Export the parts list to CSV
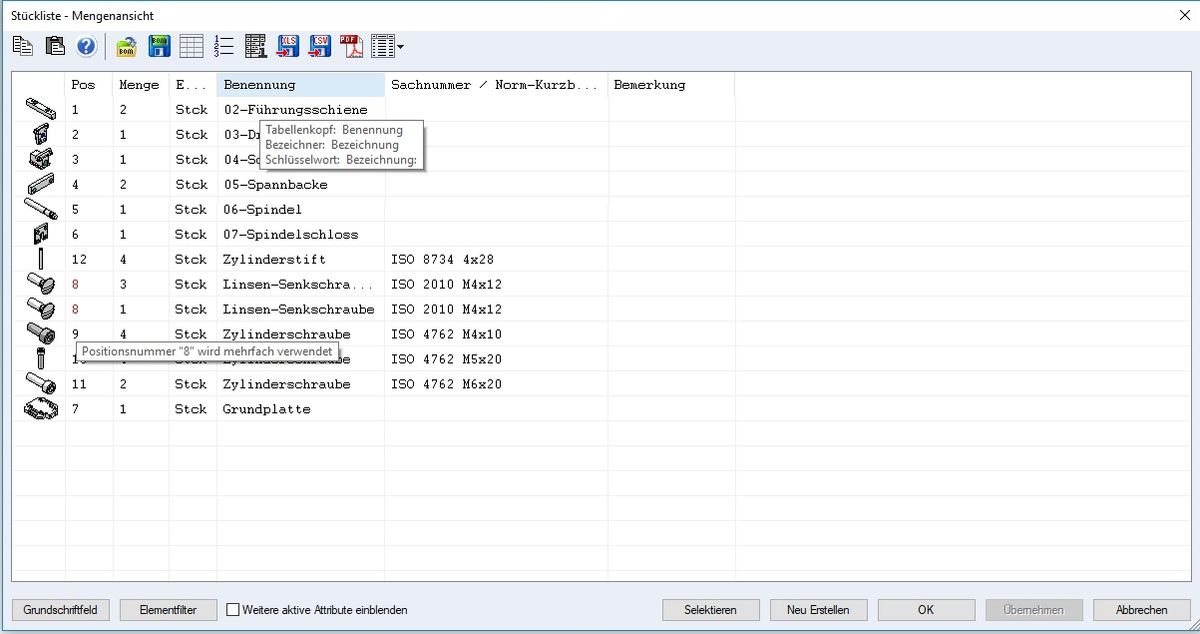The width and height of the screenshot is (1200, 634). pos(320,46)
